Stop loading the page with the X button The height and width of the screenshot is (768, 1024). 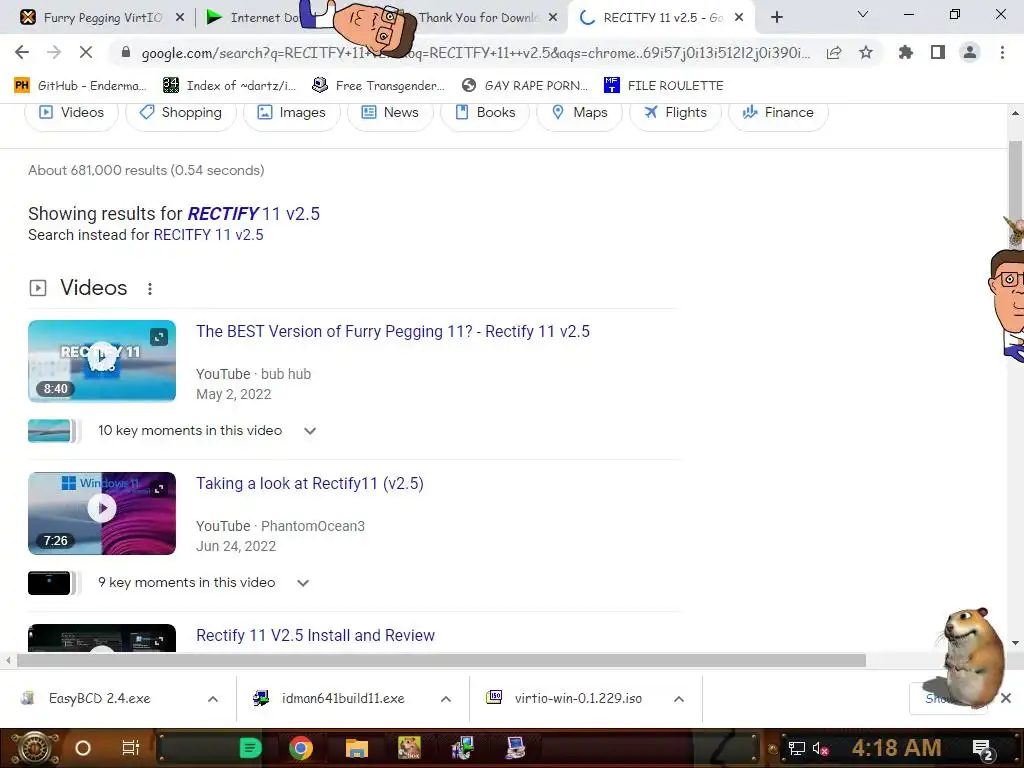[86, 52]
